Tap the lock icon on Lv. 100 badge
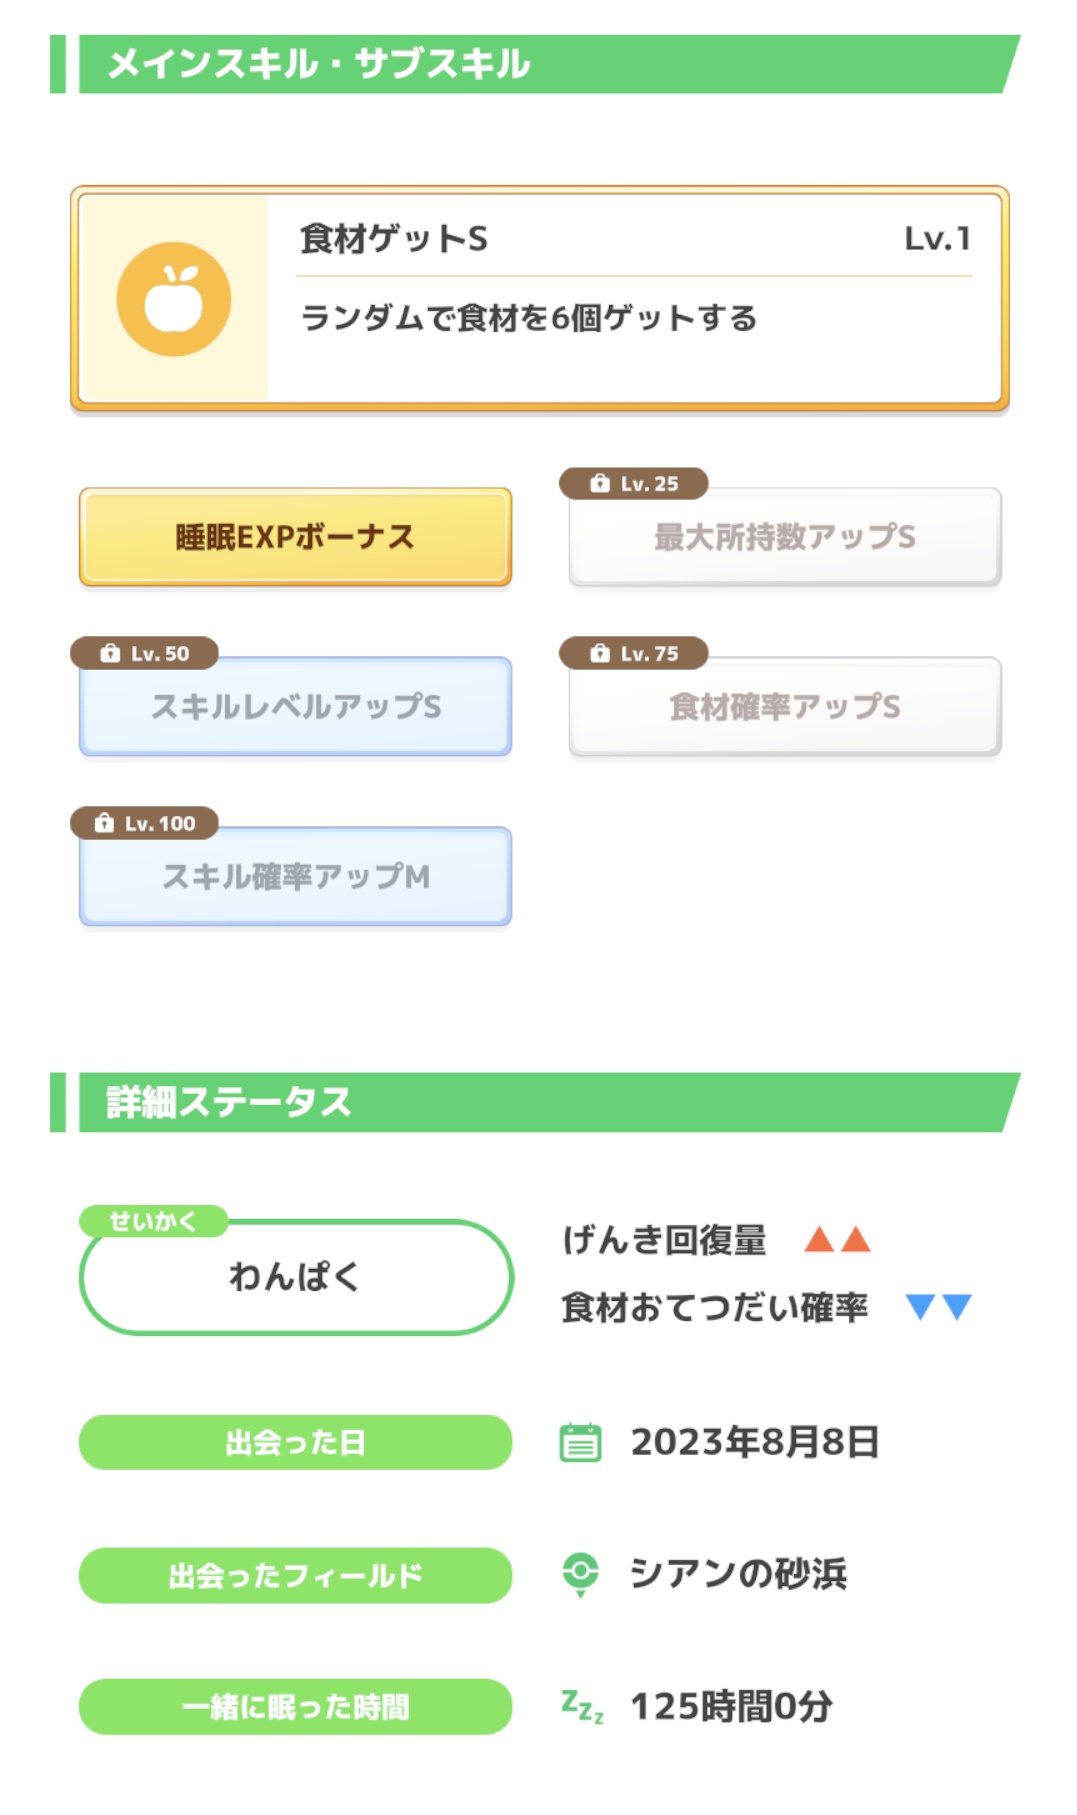This screenshot has height=1815, width=1077. click(x=104, y=824)
